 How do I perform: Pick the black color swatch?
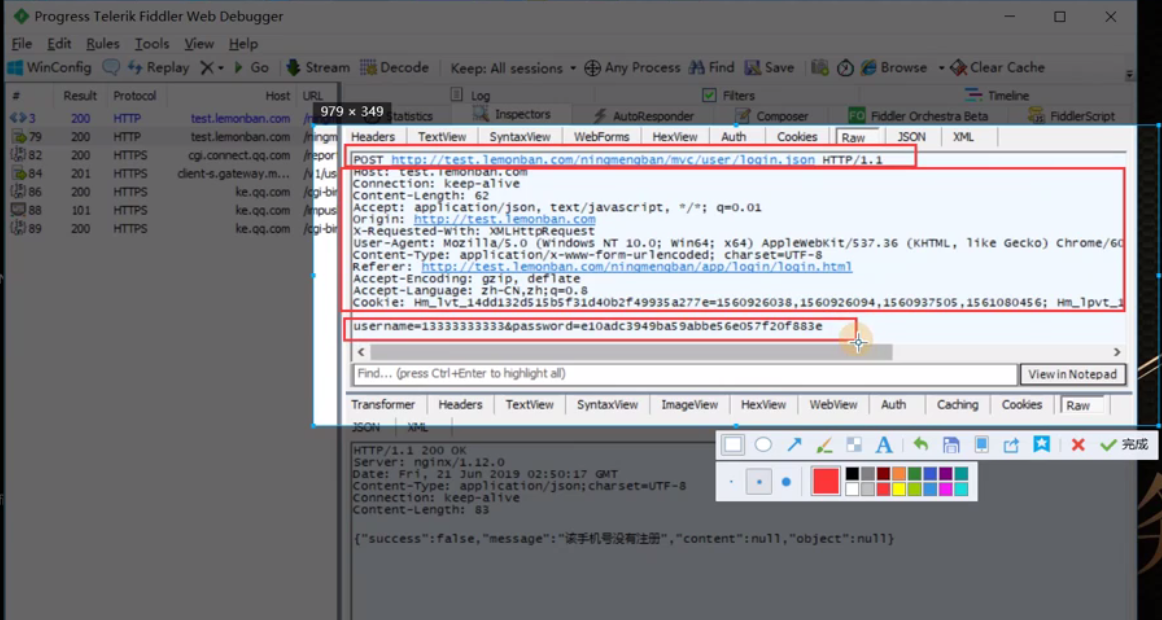(x=852, y=473)
